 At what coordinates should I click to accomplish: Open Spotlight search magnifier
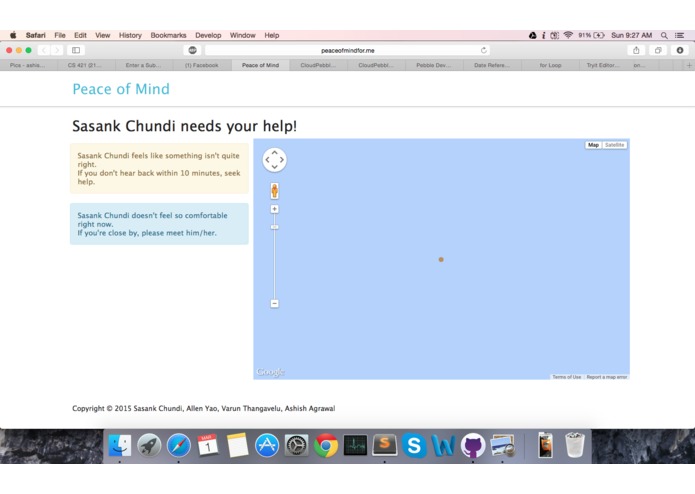click(664, 35)
